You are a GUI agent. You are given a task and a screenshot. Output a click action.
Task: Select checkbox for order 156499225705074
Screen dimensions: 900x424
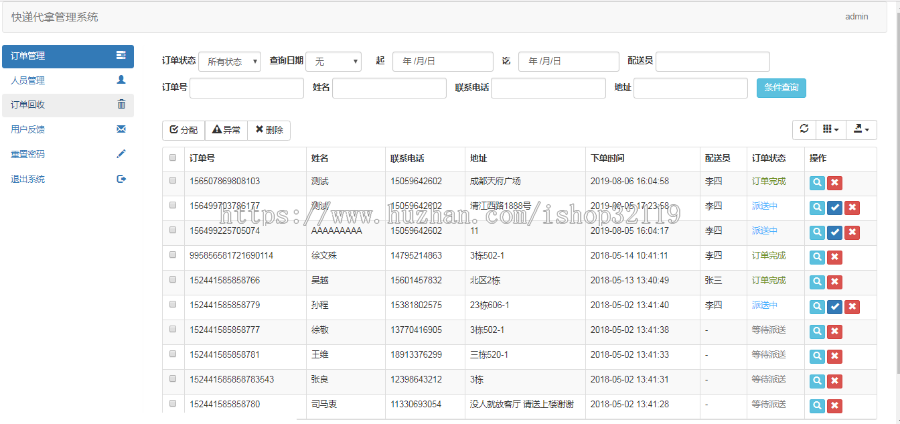pyautogui.click(x=173, y=229)
